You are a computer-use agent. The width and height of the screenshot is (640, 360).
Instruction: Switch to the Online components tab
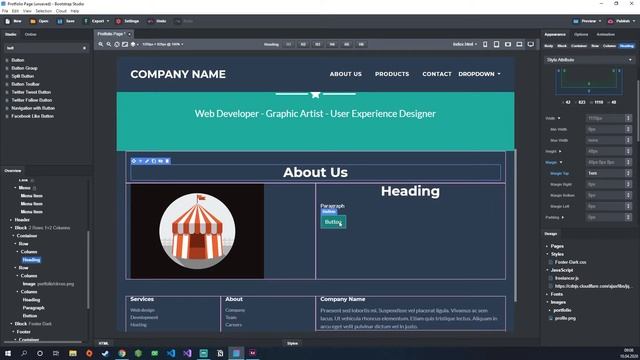click(x=31, y=34)
